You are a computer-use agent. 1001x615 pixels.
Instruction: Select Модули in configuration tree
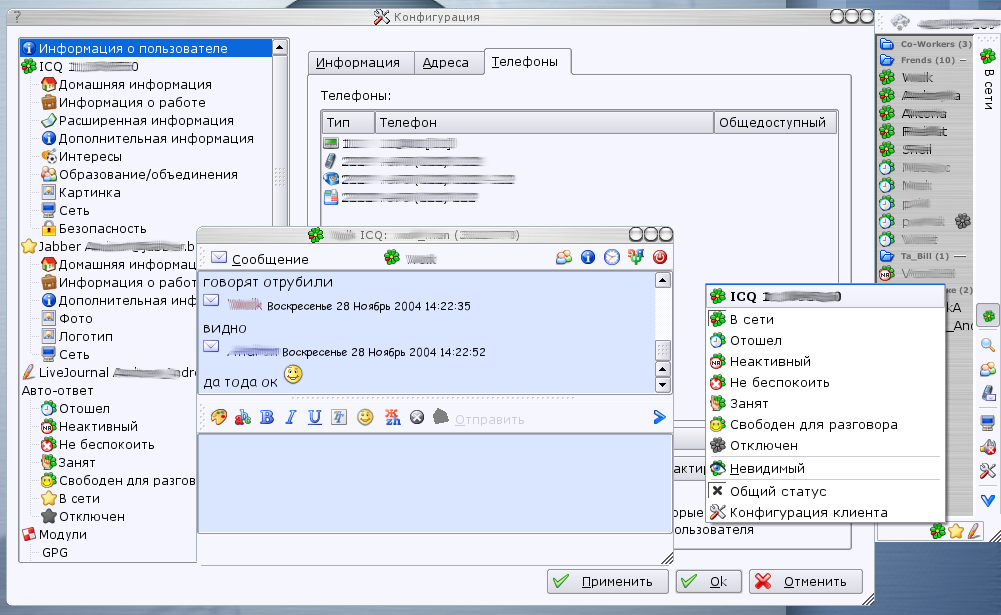(63, 535)
